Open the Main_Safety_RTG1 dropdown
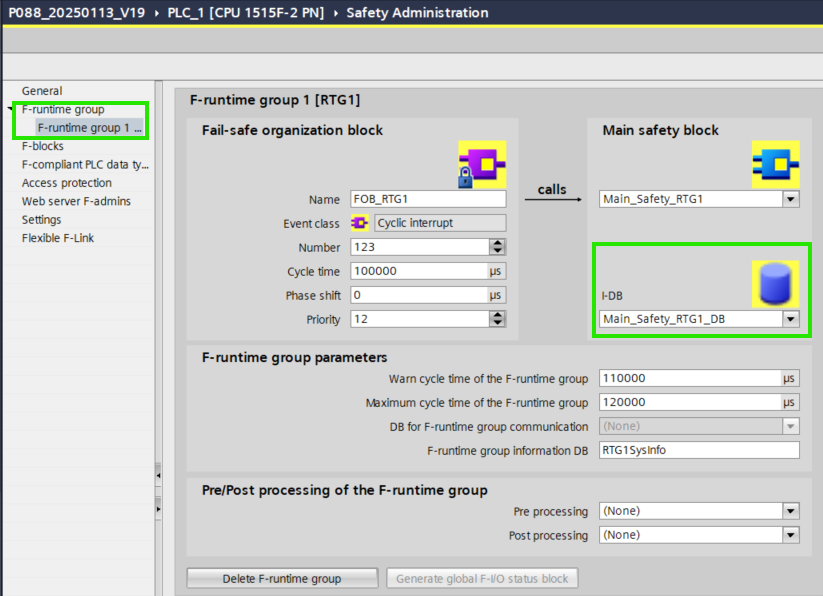The width and height of the screenshot is (823, 596). tap(790, 199)
